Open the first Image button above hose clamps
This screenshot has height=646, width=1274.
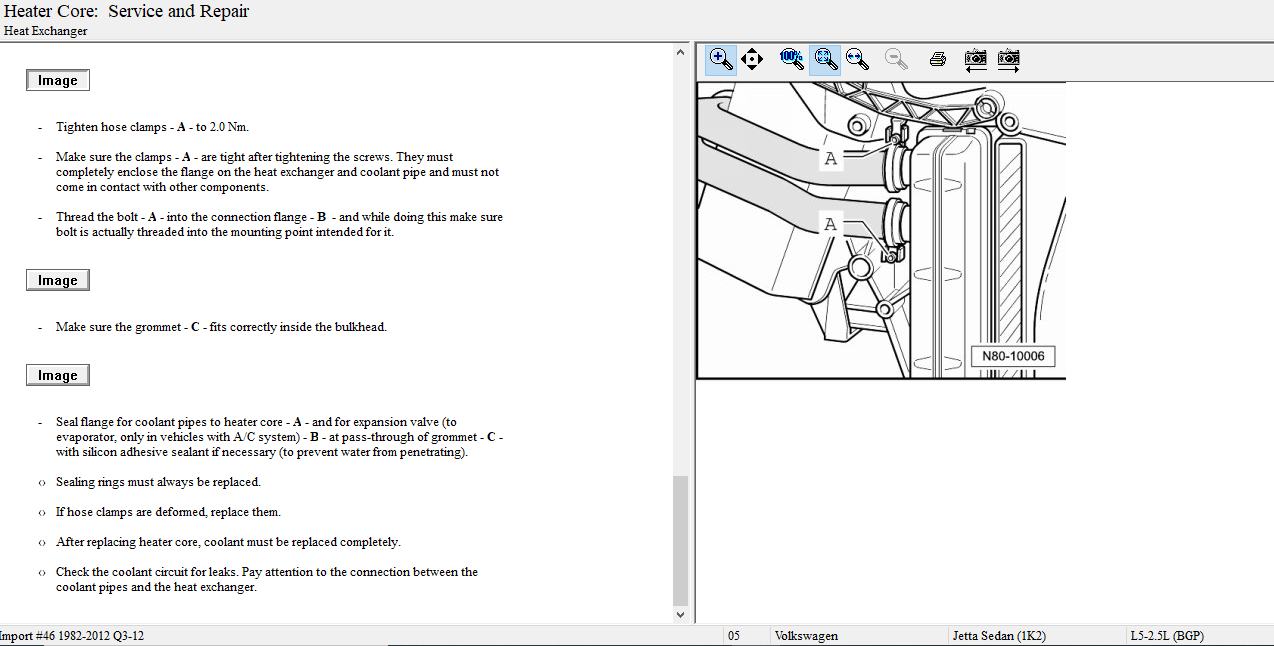(x=58, y=81)
